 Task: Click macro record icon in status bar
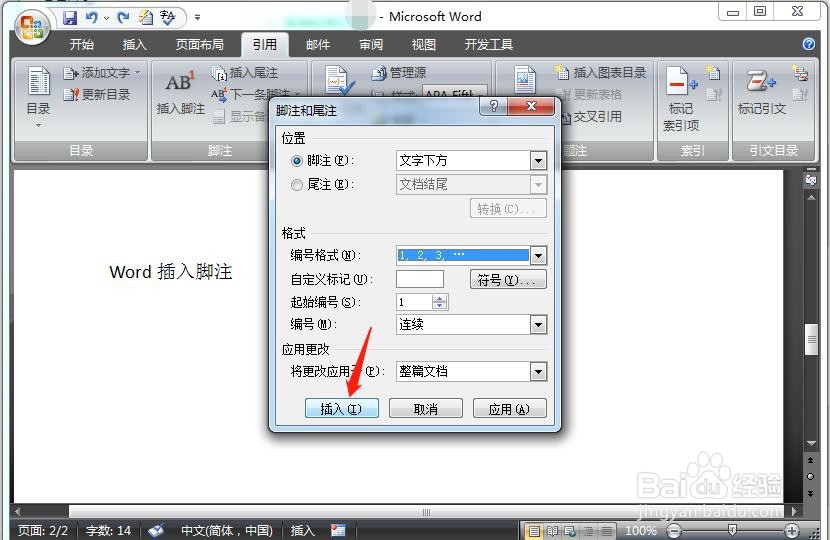point(338,530)
